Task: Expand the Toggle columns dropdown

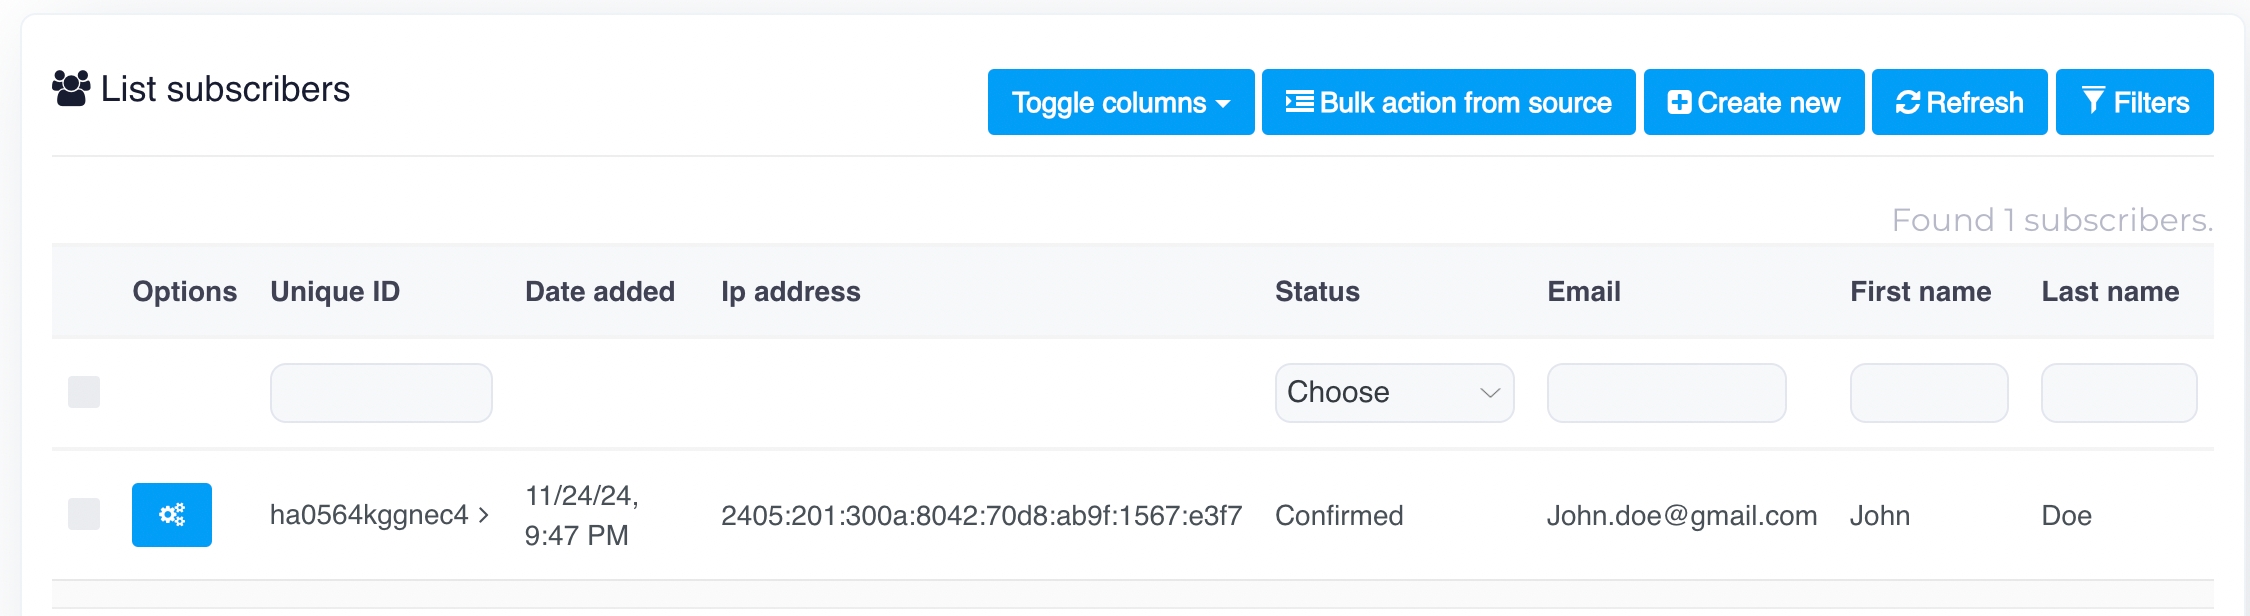Action: click(1120, 102)
